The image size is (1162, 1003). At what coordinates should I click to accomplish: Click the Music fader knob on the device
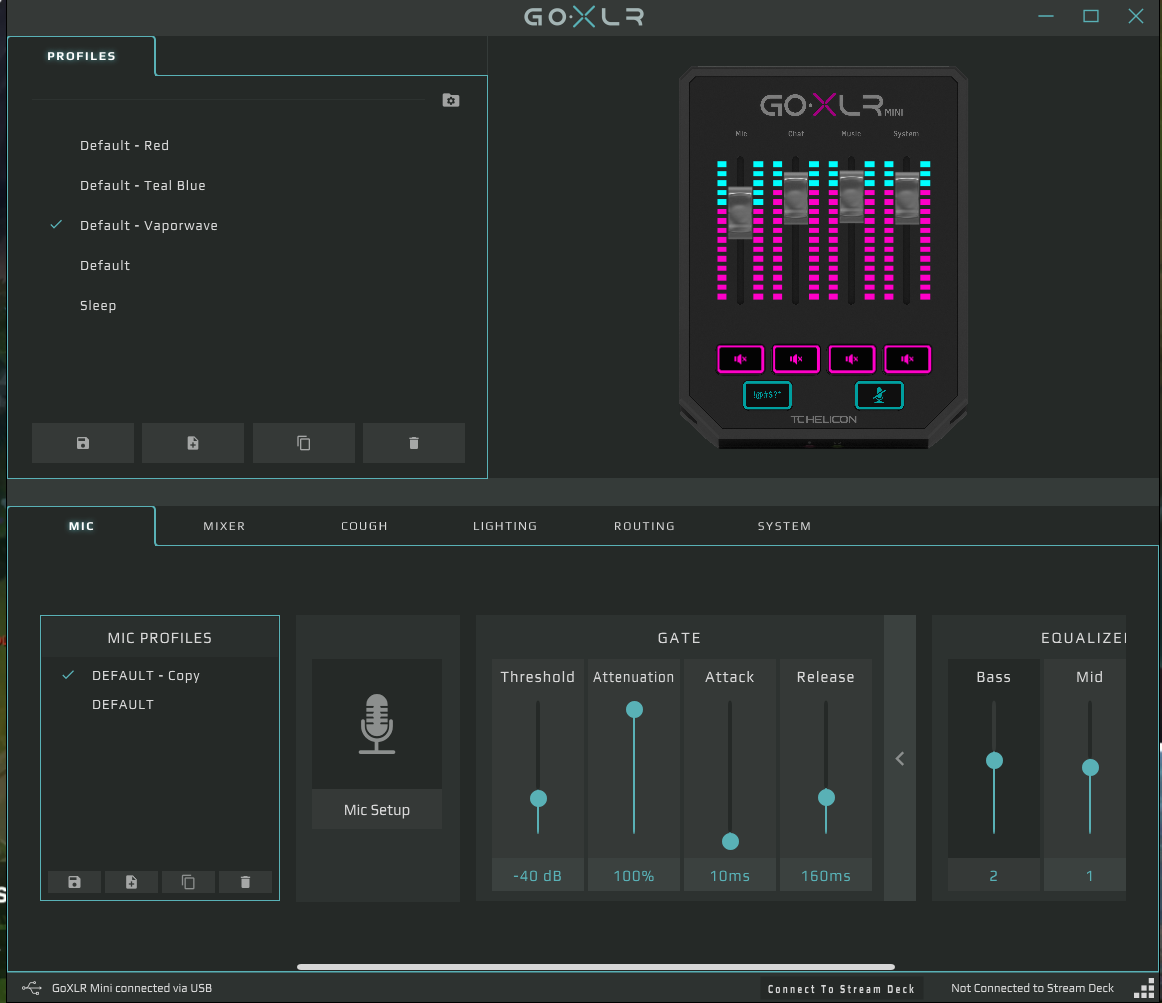click(851, 196)
